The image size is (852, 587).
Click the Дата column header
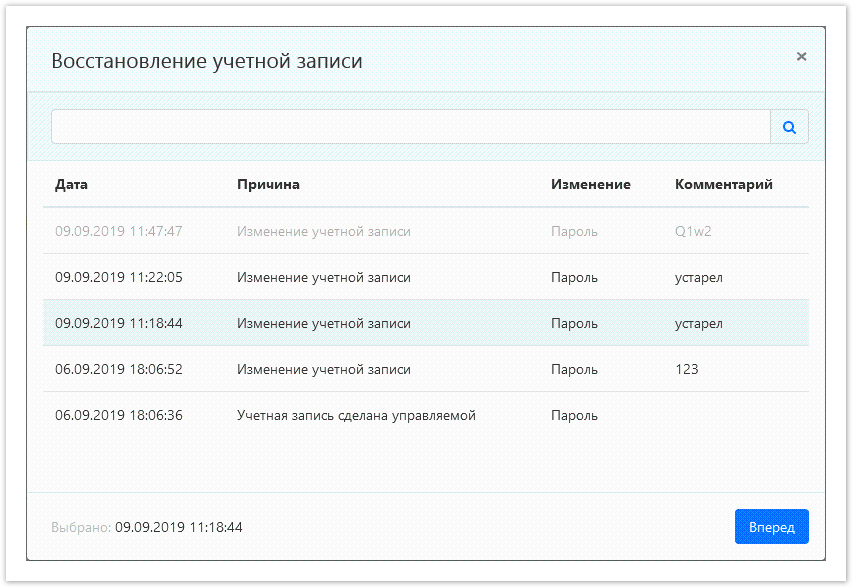click(72, 184)
